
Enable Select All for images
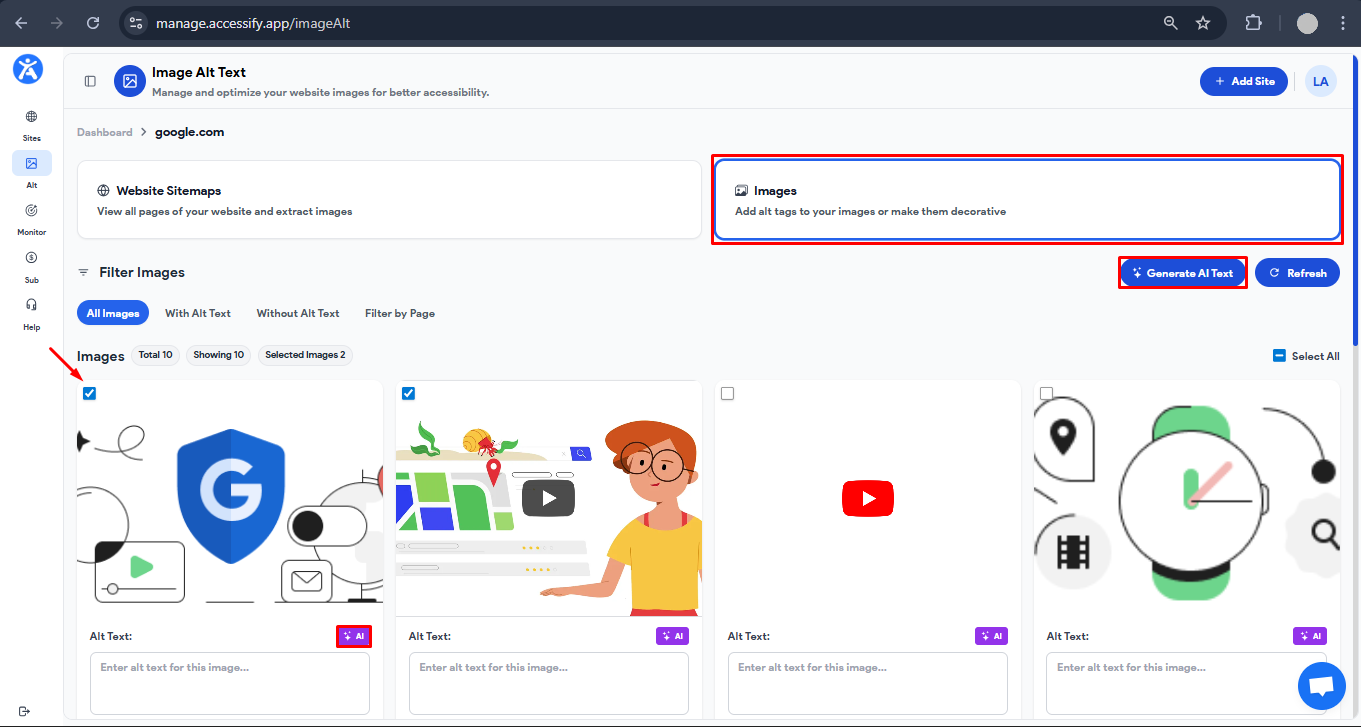(x=1306, y=355)
